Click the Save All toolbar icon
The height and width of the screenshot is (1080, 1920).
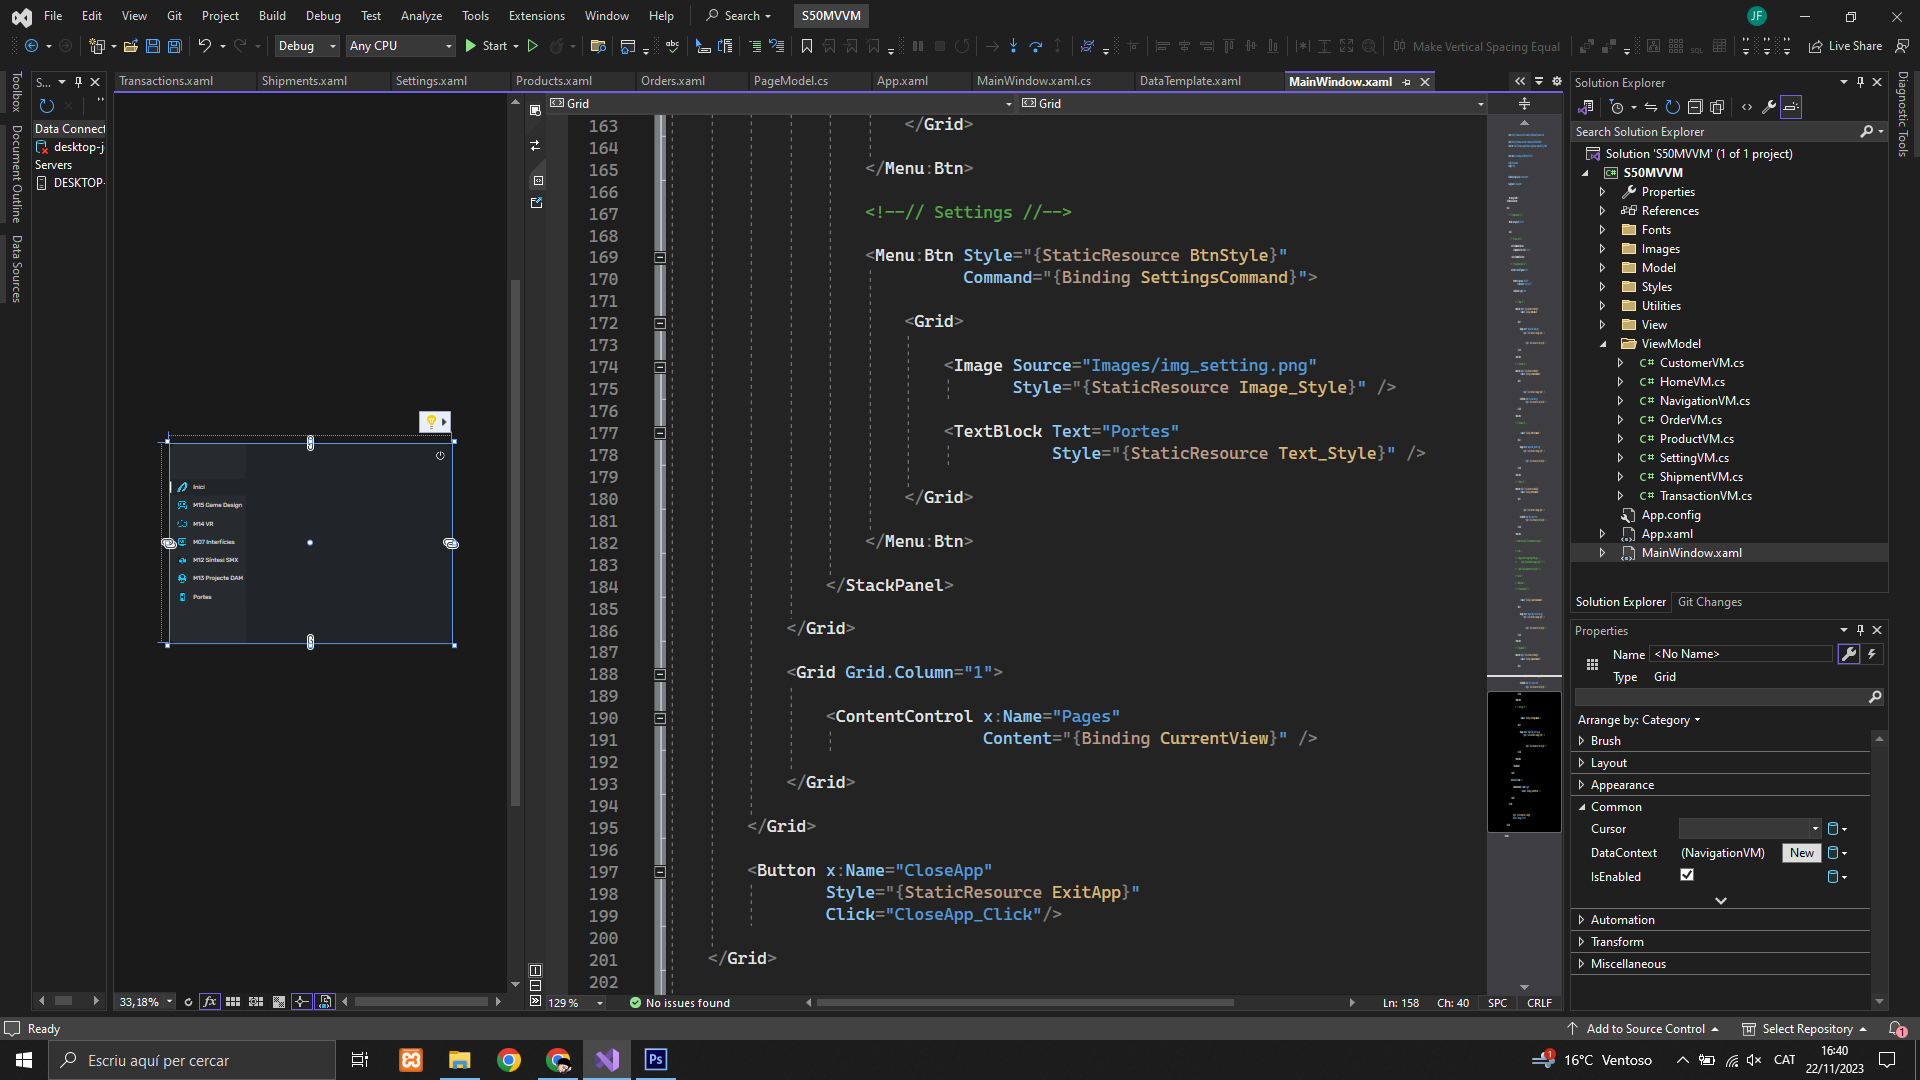pos(174,46)
